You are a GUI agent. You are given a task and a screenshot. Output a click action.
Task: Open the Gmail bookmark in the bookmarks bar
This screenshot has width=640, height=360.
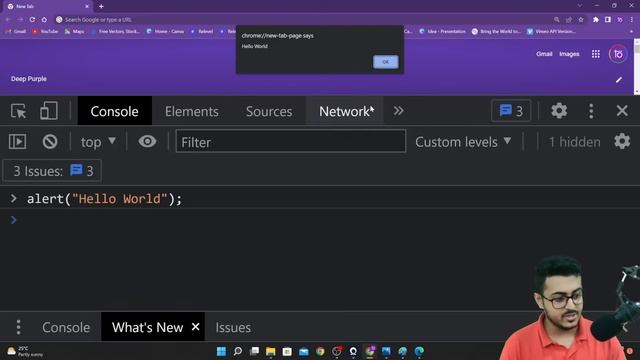[x=16, y=31]
